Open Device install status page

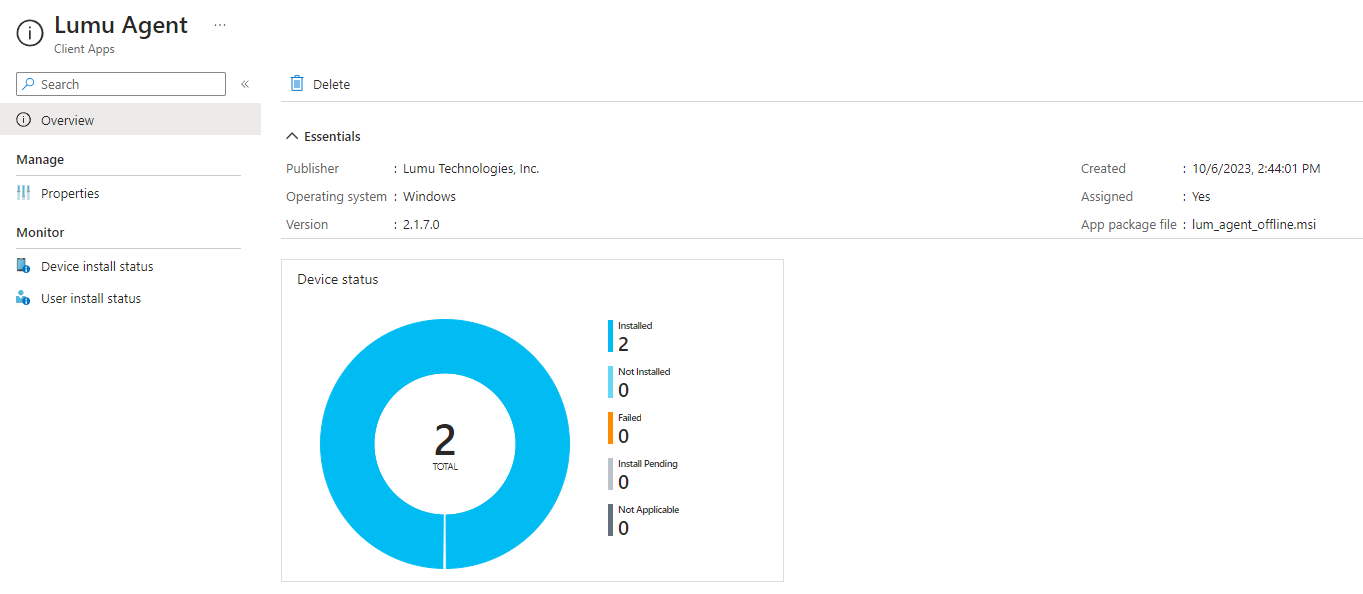(97, 266)
